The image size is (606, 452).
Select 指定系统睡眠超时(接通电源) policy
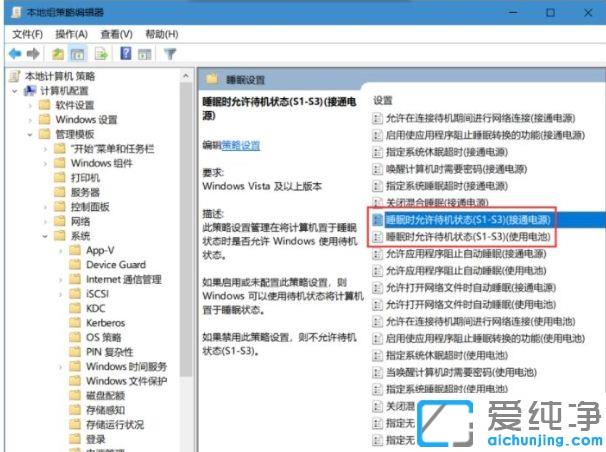coord(446,186)
